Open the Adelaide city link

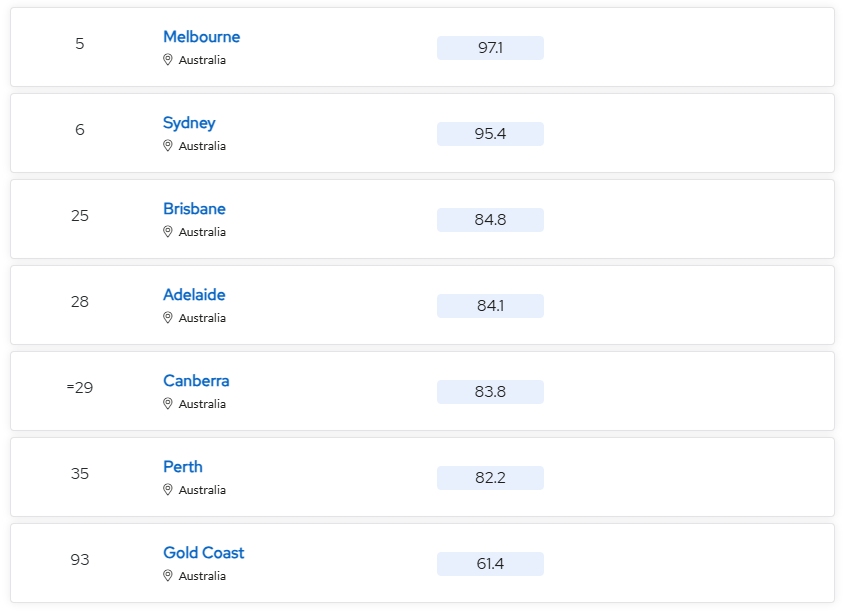[x=194, y=295]
